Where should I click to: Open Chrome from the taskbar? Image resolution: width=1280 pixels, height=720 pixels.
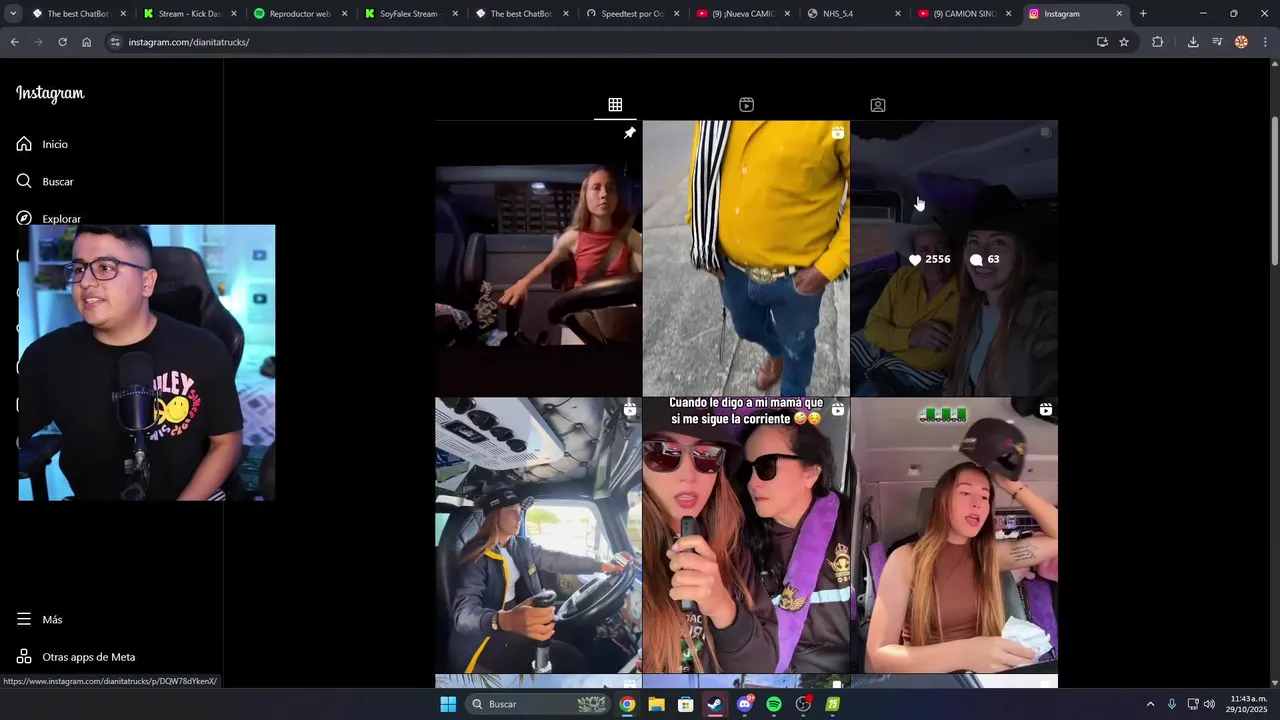627,704
